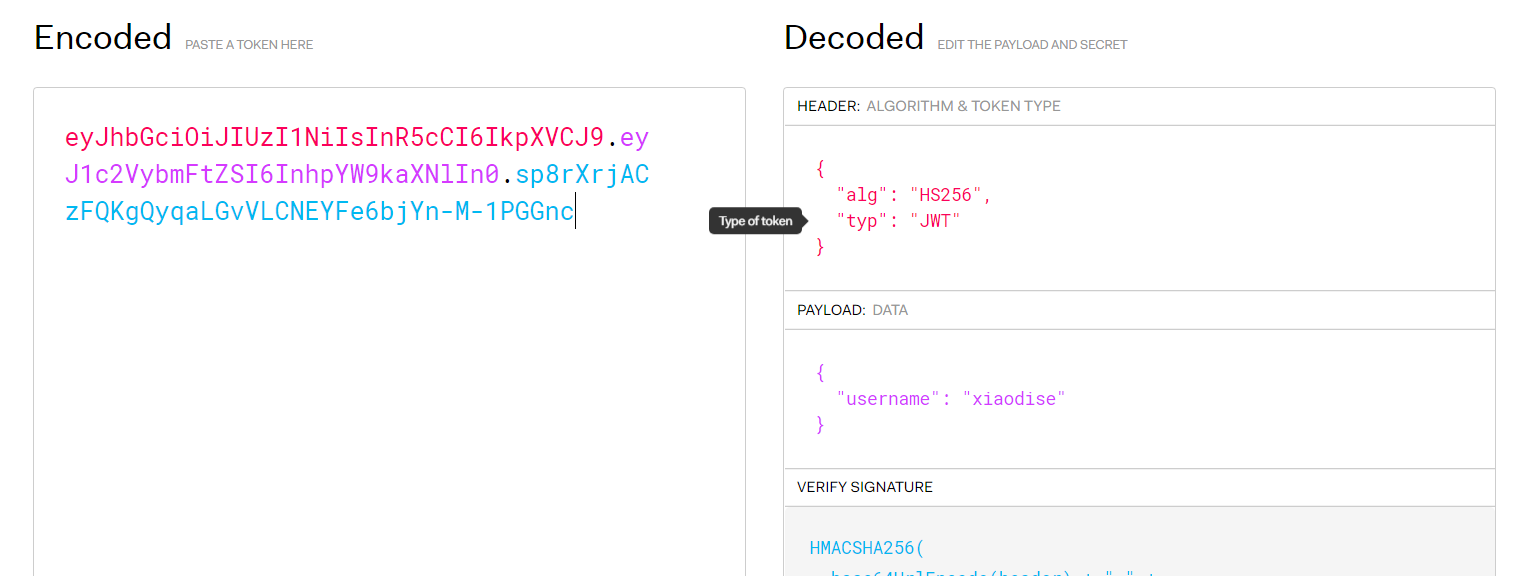Image resolution: width=1538 pixels, height=576 pixels.
Task: Click the "Decoded" heading
Action: click(x=854, y=38)
